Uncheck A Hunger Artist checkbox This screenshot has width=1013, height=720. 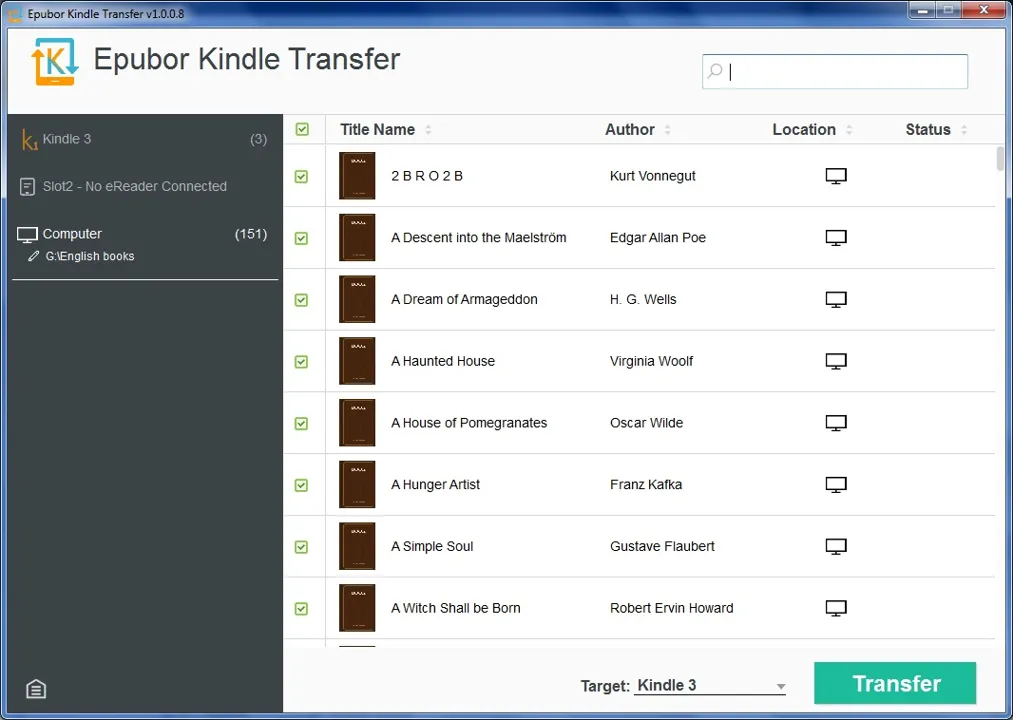coord(302,485)
